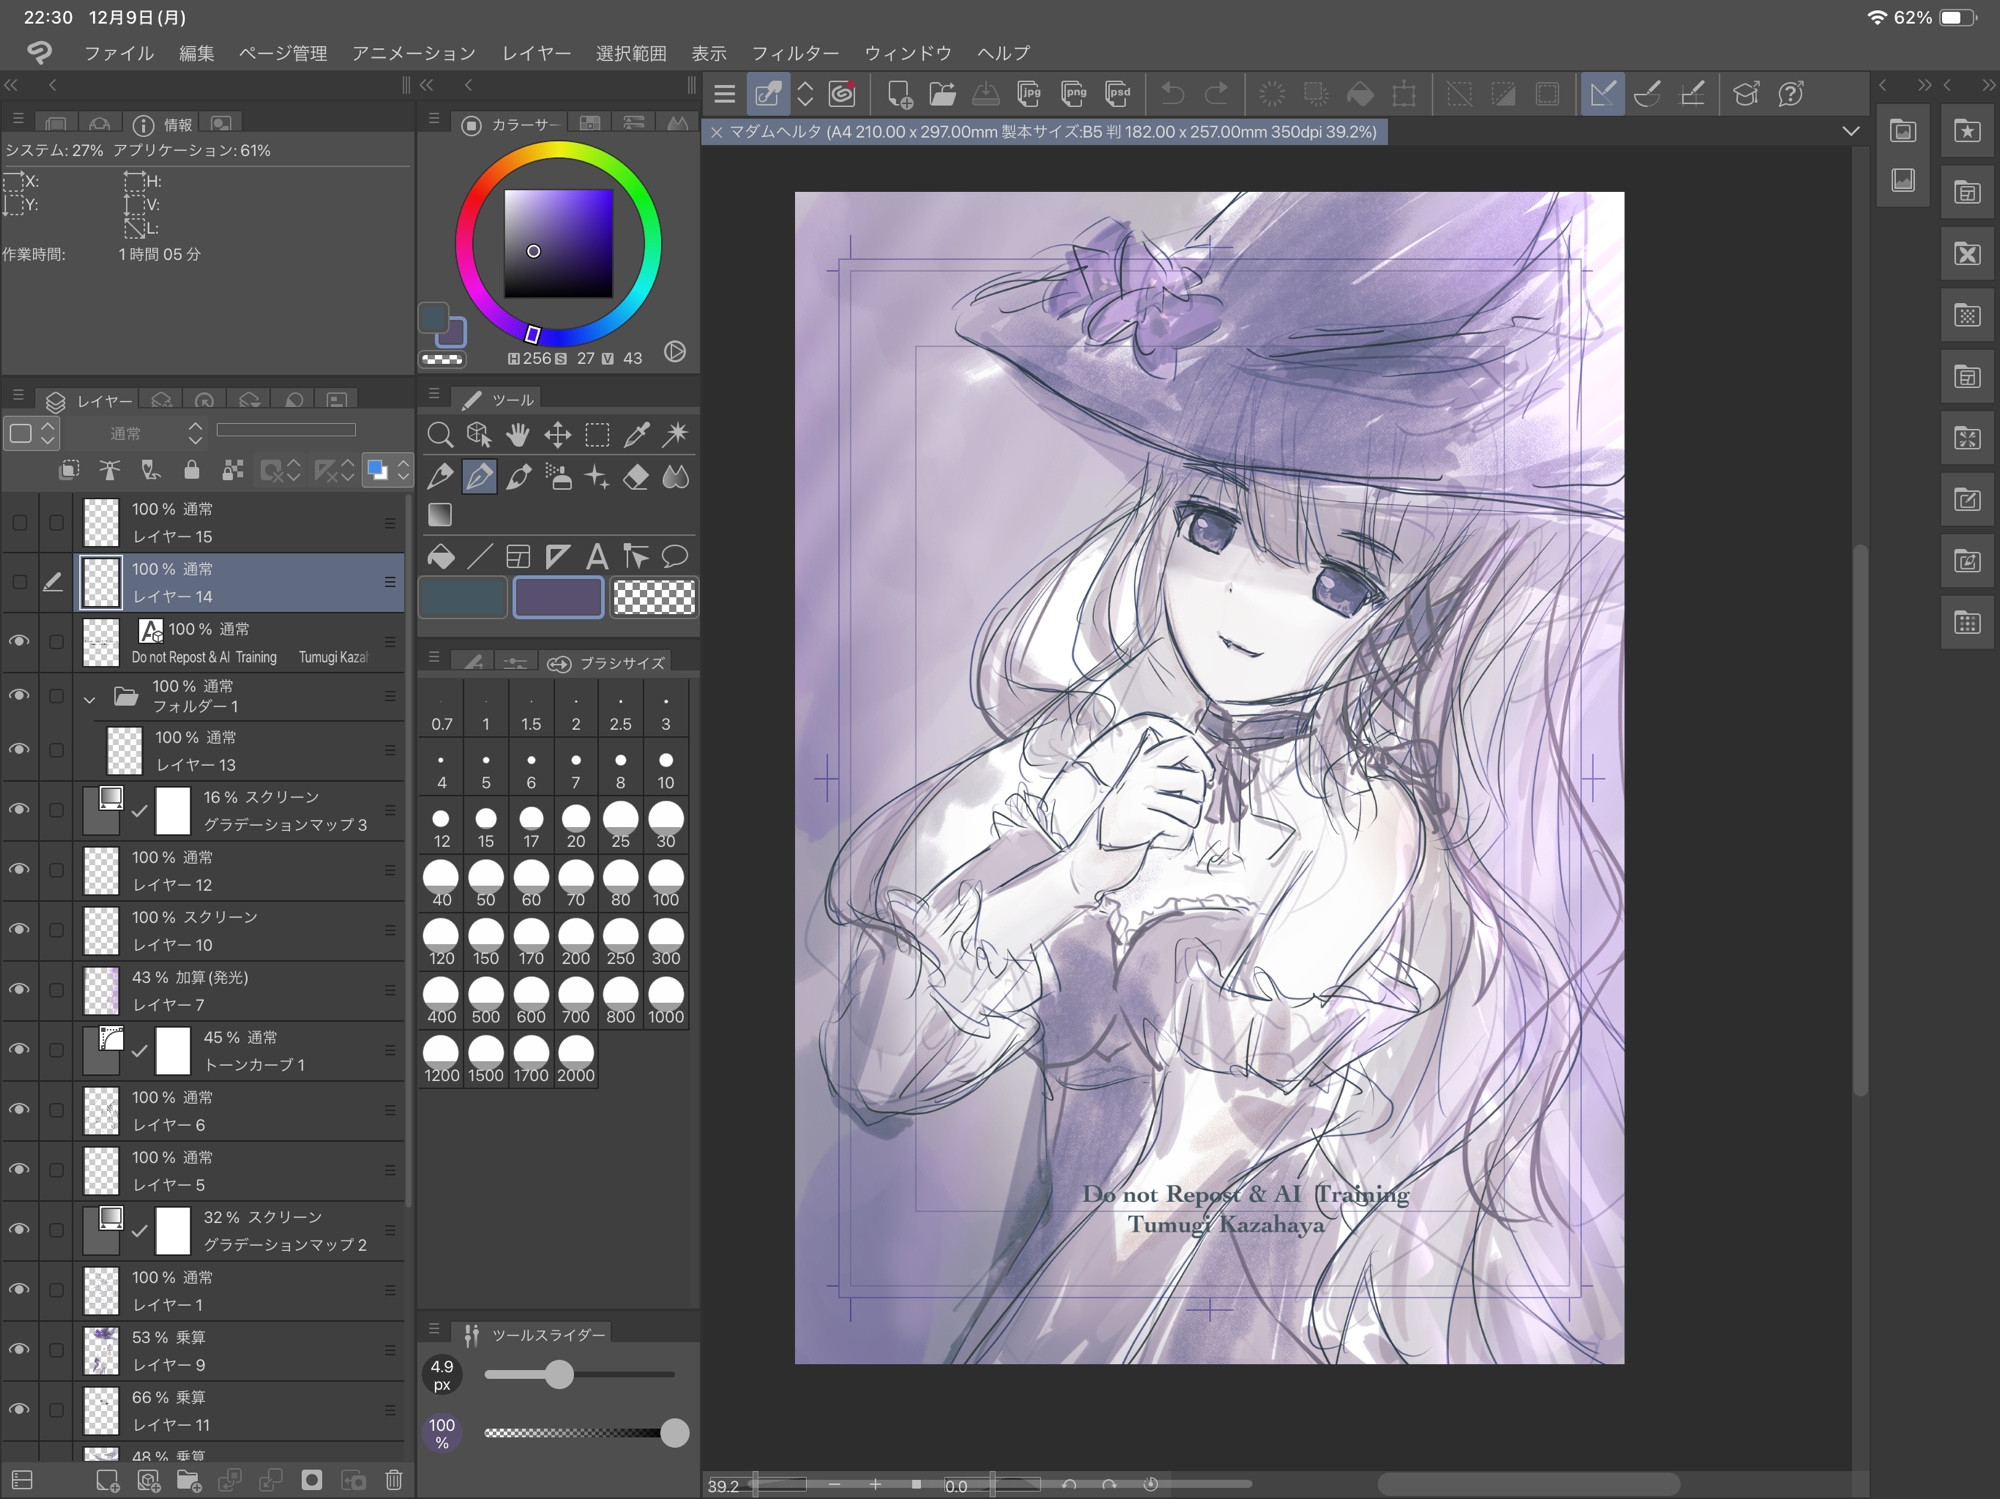Choose brush size 15
The width and height of the screenshot is (2000, 1499).
486,826
